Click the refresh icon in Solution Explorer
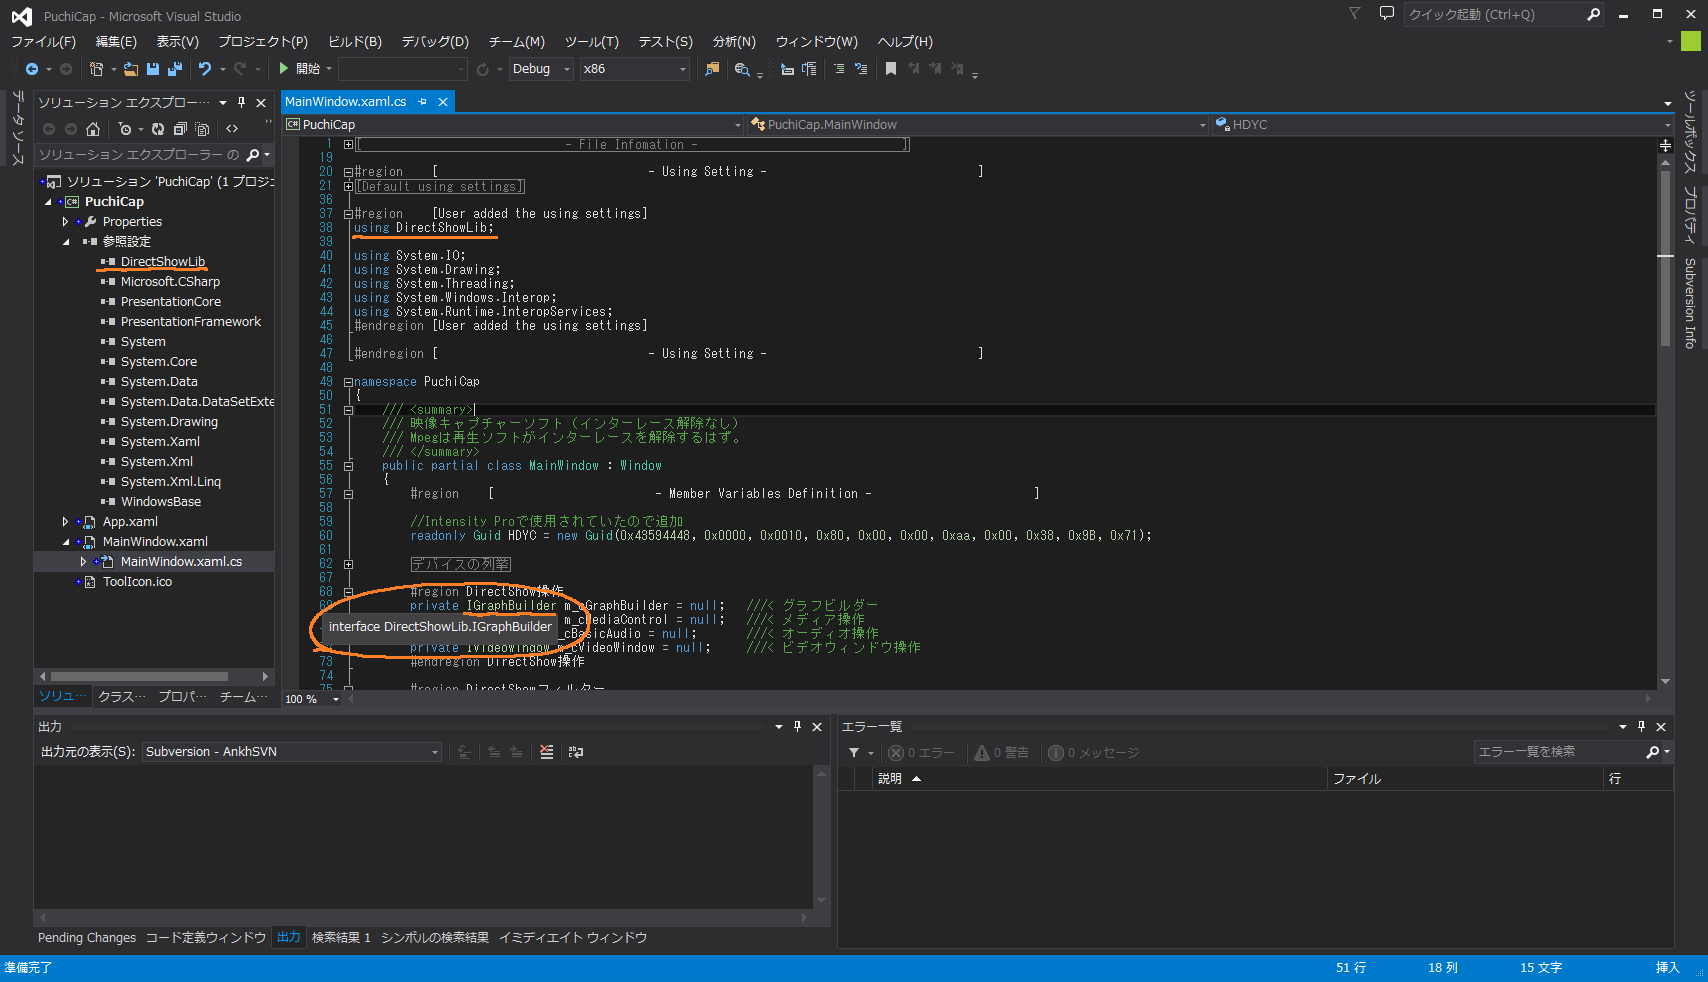The width and height of the screenshot is (1708, 982). click(158, 129)
